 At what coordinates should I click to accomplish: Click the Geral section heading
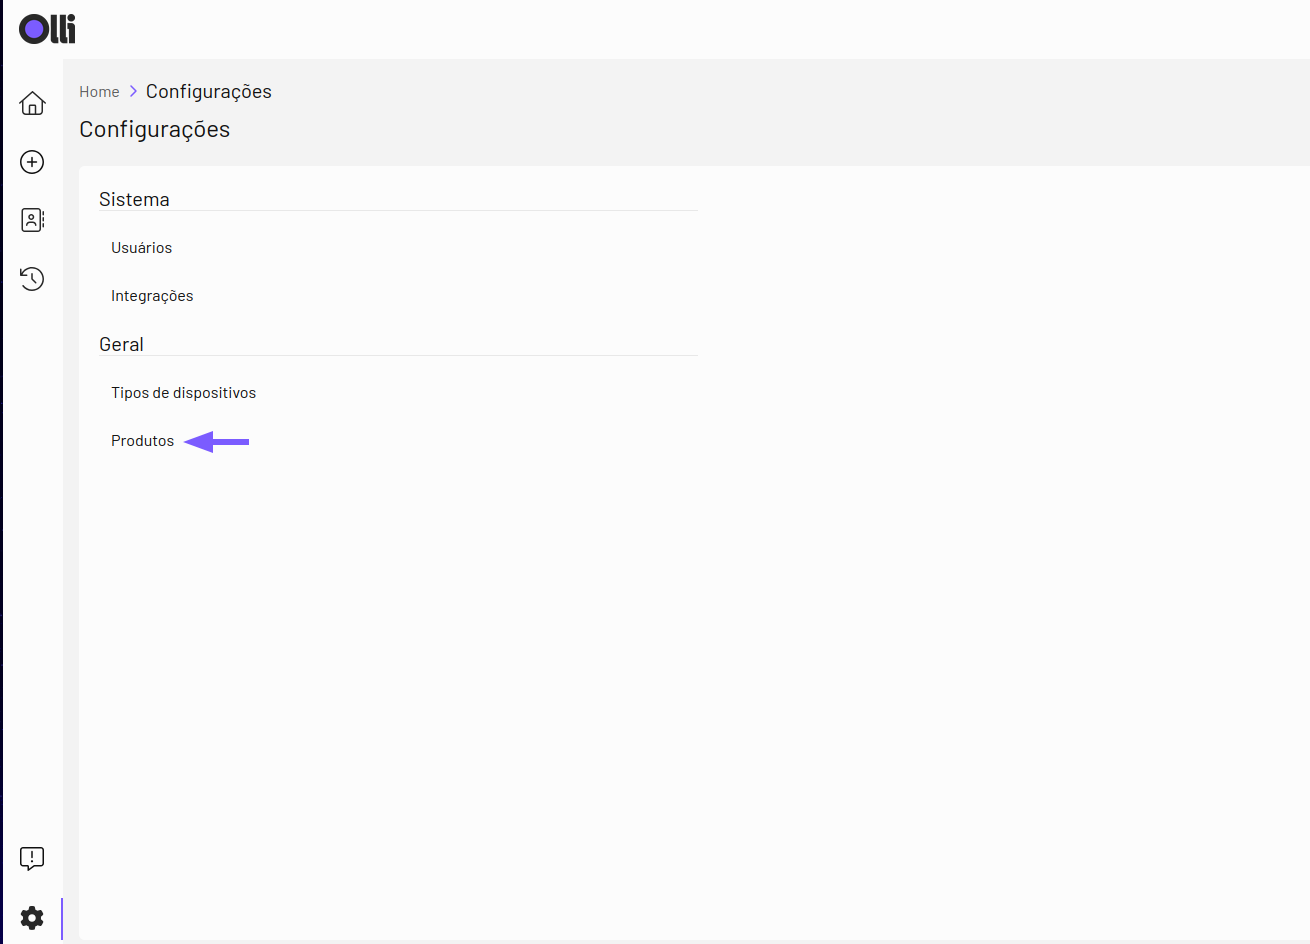tap(121, 344)
